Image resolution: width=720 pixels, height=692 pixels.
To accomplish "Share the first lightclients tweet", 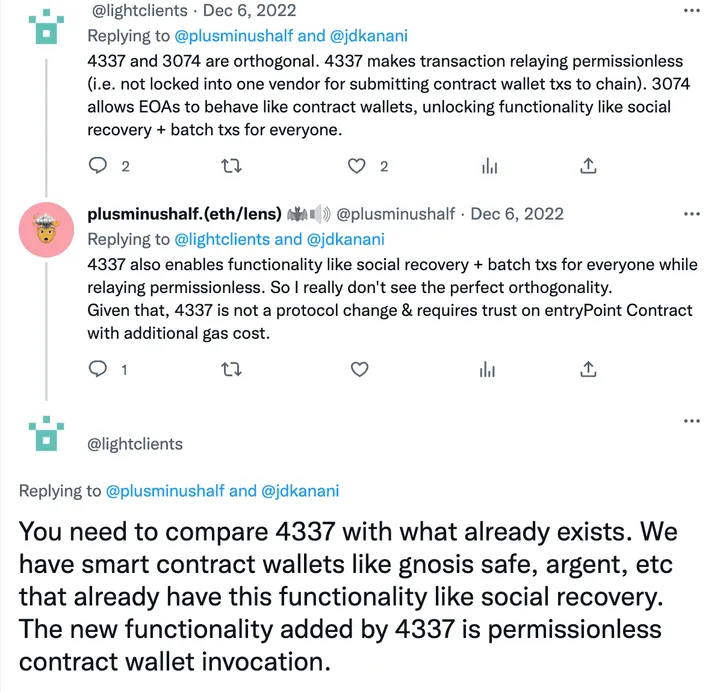I will (x=588, y=165).
